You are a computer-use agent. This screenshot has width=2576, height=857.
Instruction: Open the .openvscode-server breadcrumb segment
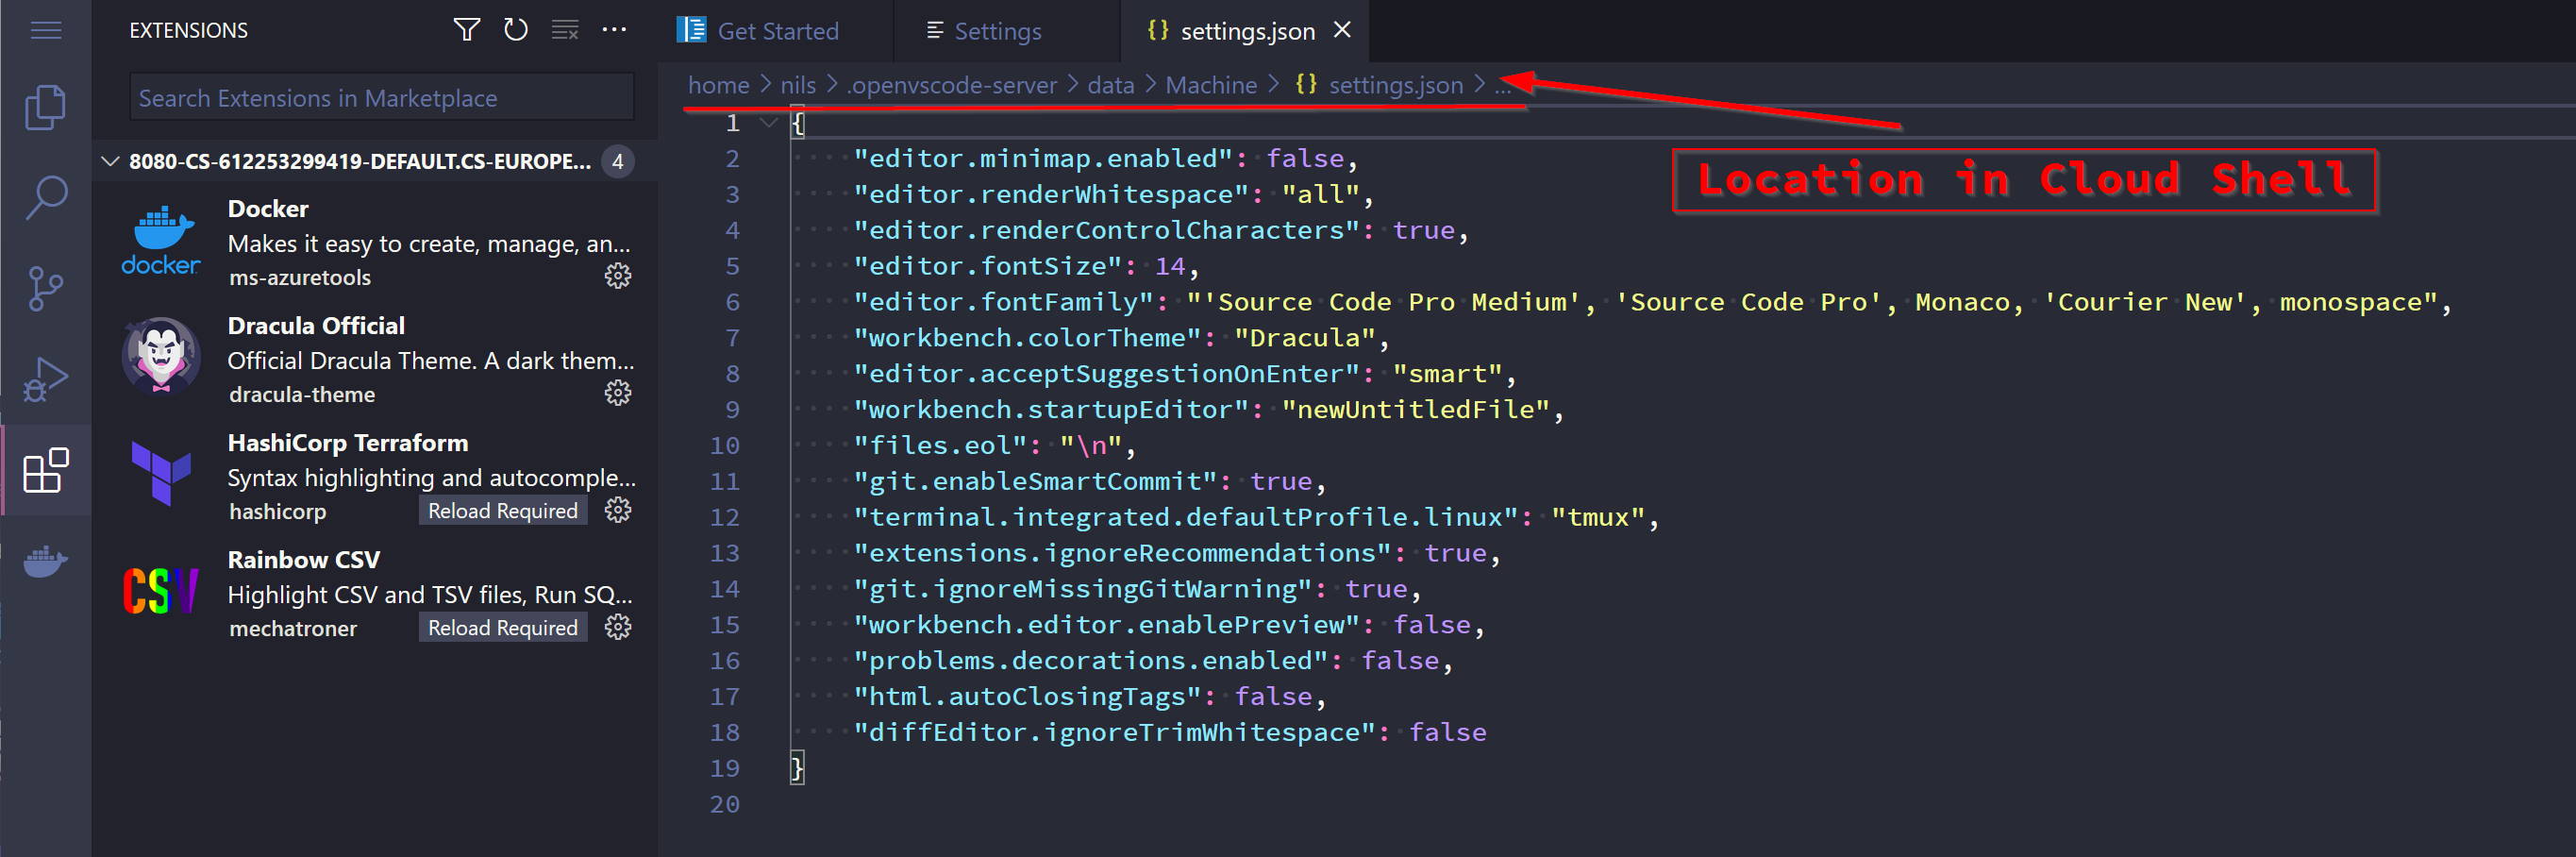point(951,85)
